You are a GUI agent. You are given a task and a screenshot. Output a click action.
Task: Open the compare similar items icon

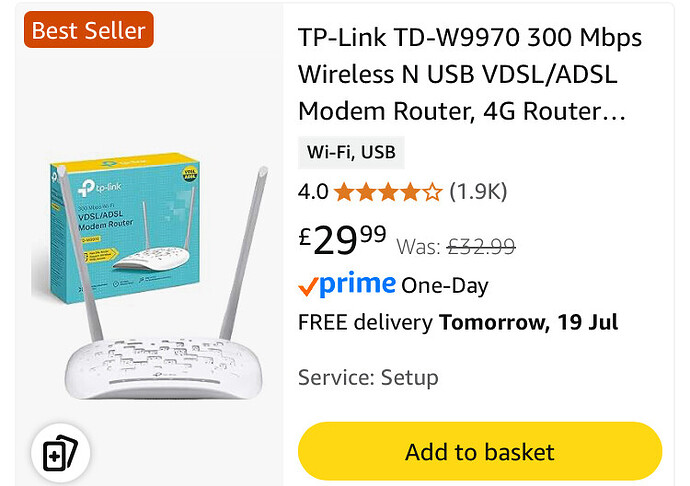click(60, 453)
